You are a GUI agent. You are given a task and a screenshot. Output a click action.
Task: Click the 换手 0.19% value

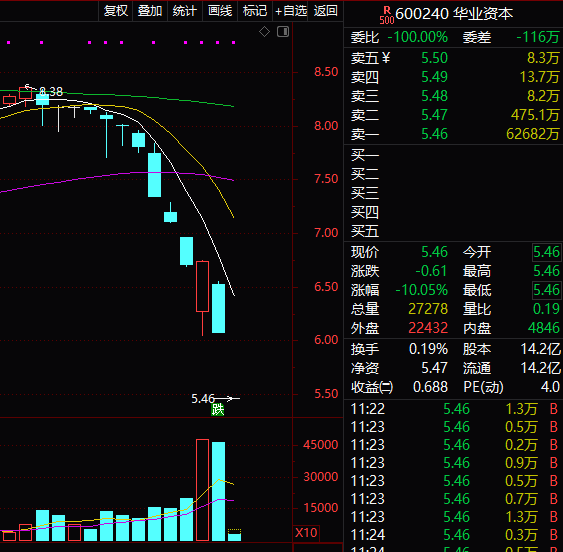point(428,349)
